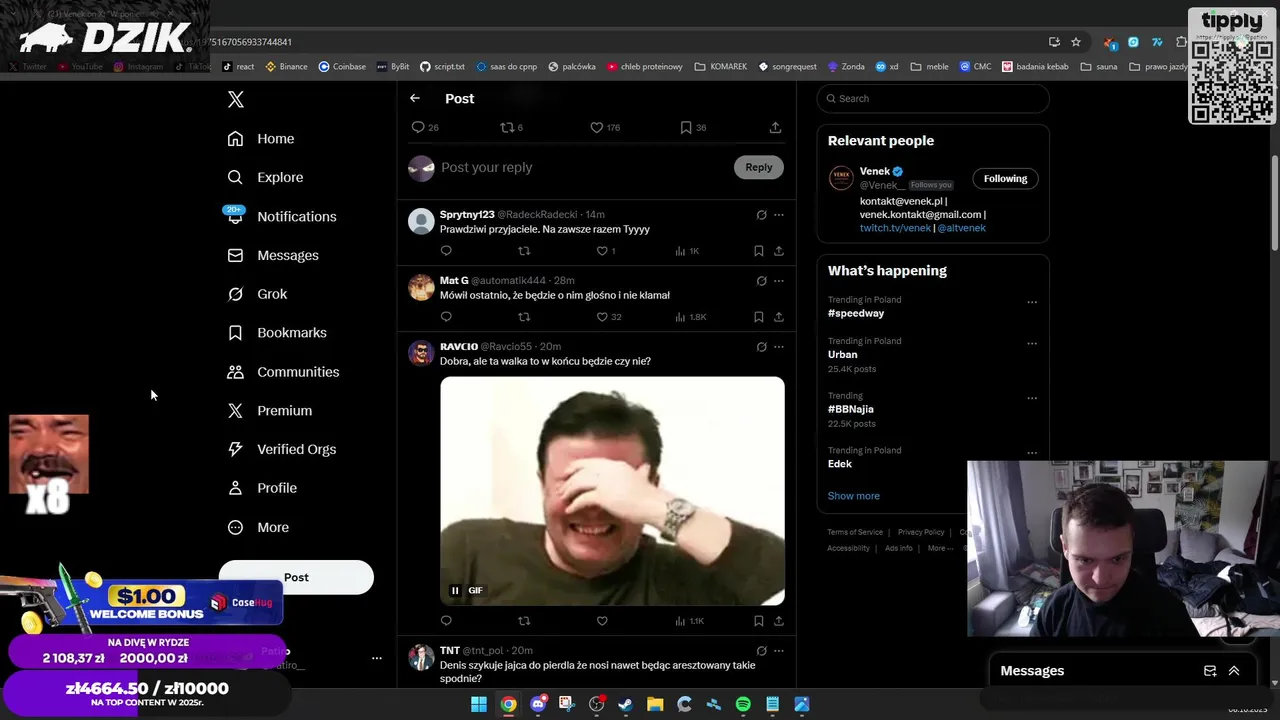
Task: Open Verified Orgs in the sidebar
Action: tap(282, 449)
